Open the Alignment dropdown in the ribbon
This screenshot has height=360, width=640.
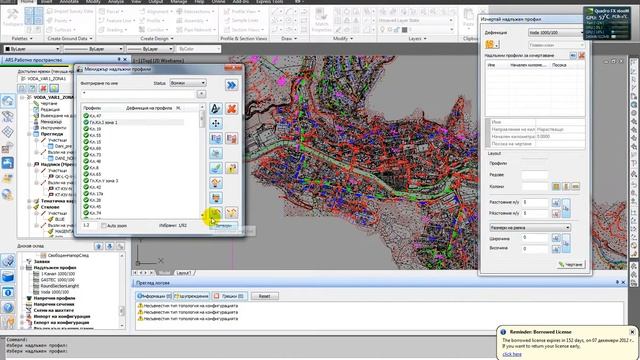156,11
